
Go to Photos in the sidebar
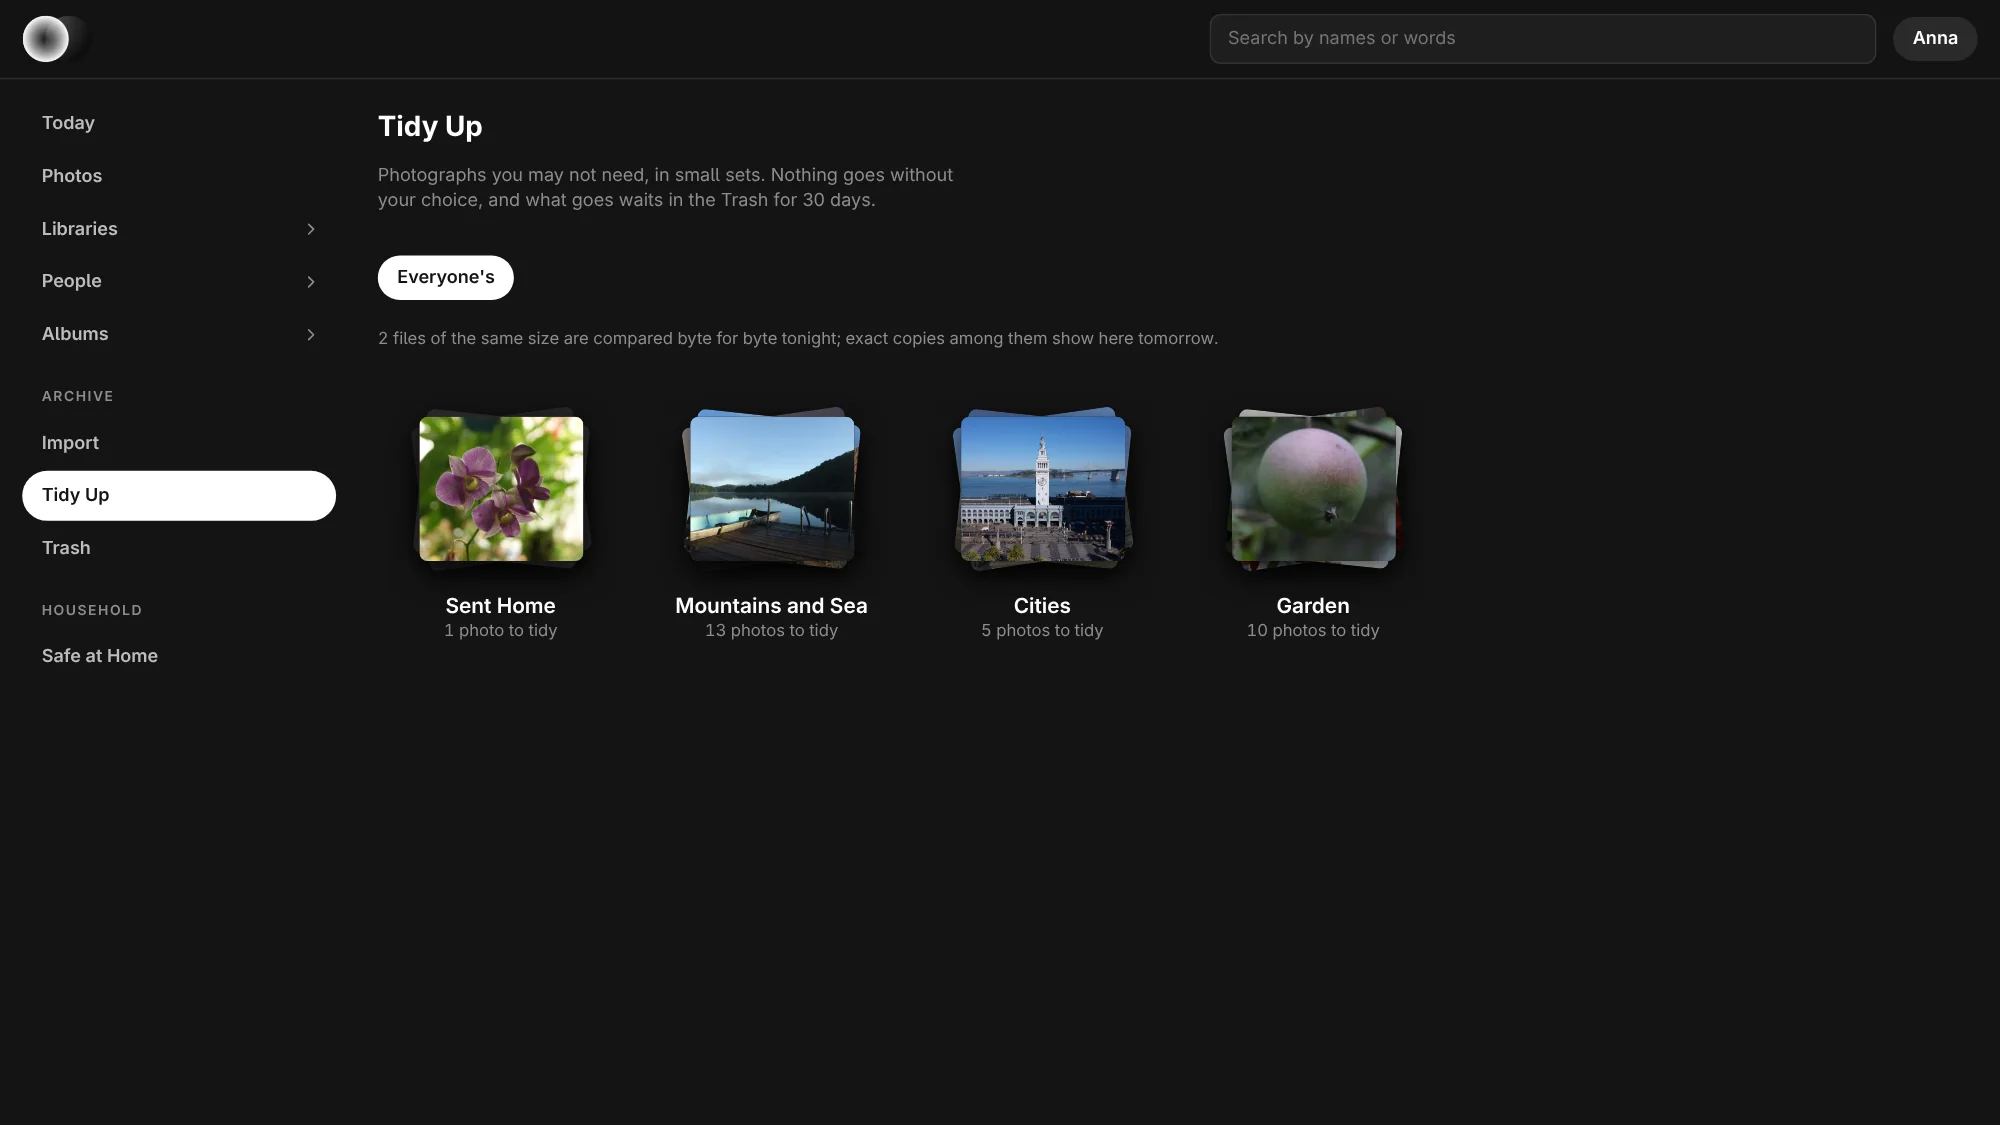pyautogui.click(x=179, y=176)
